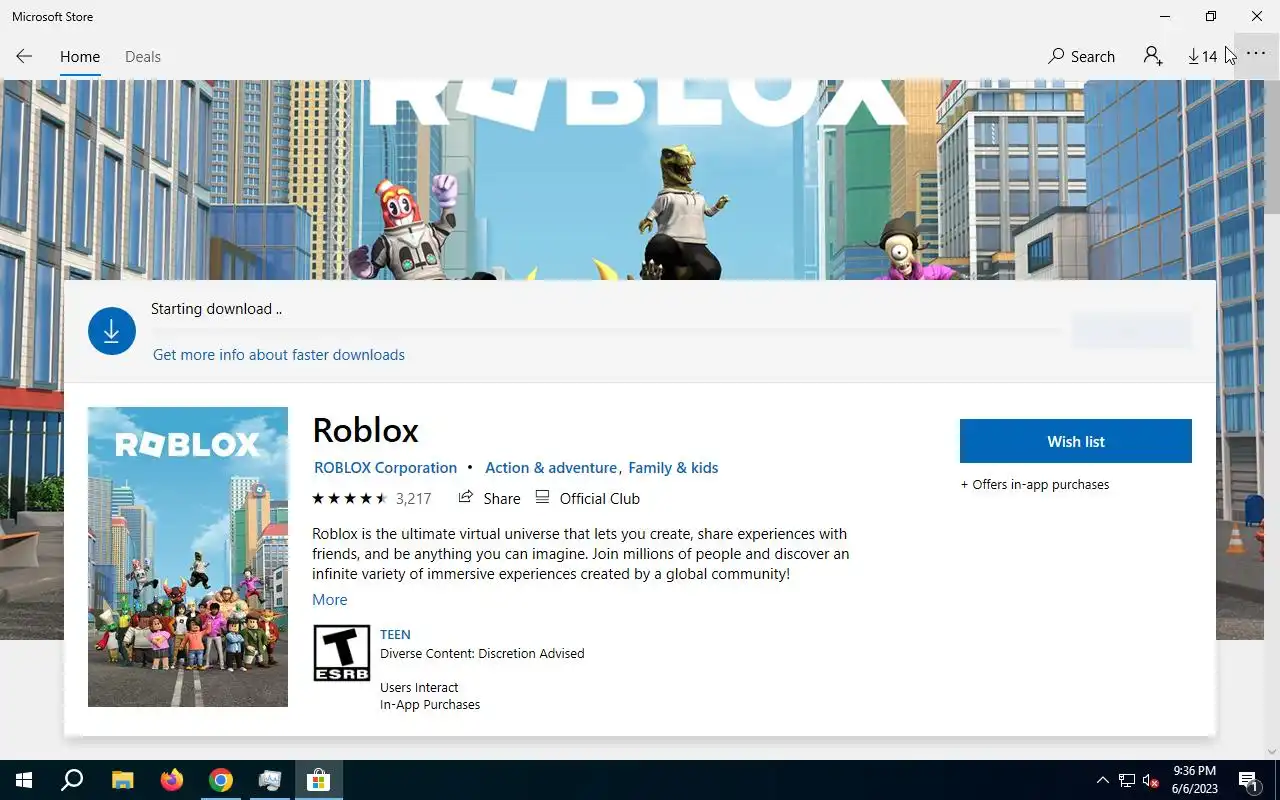The width and height of the screenshot is (1280, 800).
Task: Open the Official Club link
Action: point(588,498)
